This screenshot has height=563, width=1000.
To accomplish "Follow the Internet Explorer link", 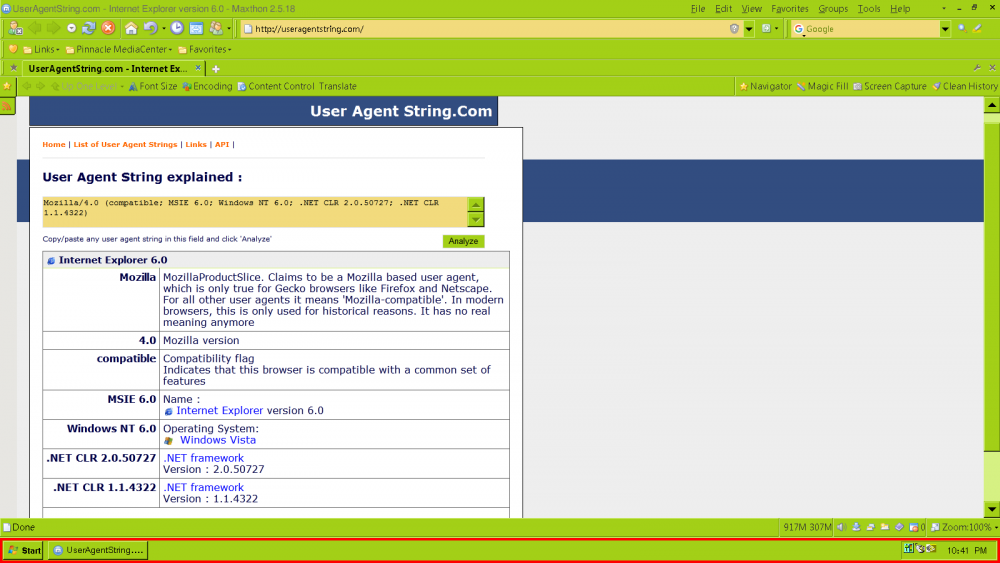I will (219, 411).
